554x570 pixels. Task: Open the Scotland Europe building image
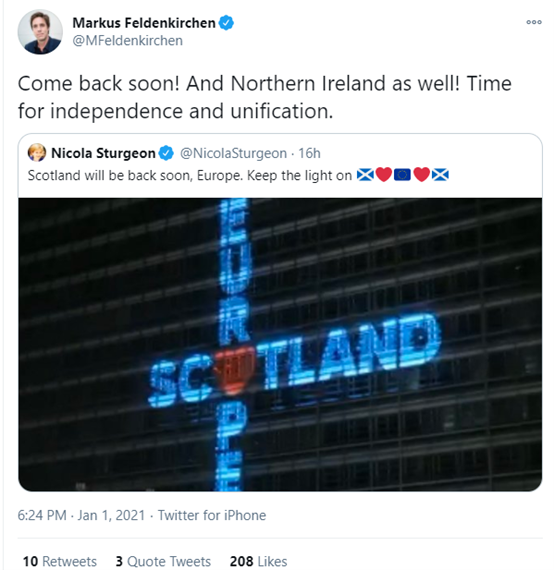click(280, 345)
